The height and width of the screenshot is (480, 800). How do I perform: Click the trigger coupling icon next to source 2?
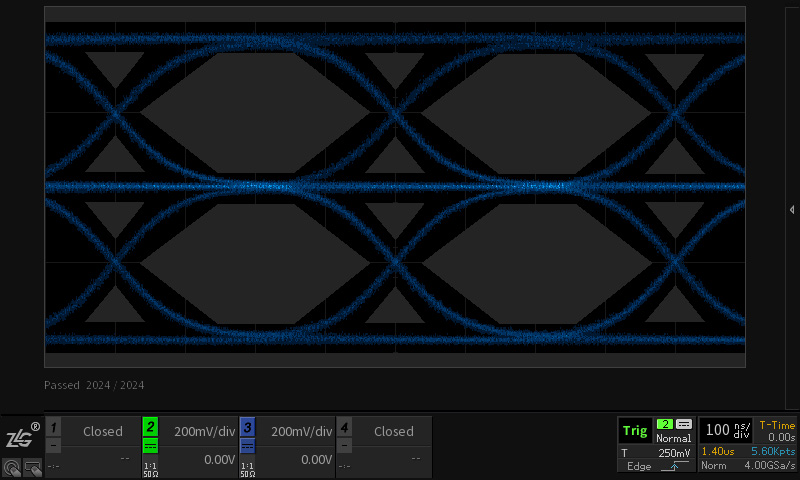(684, 424)
